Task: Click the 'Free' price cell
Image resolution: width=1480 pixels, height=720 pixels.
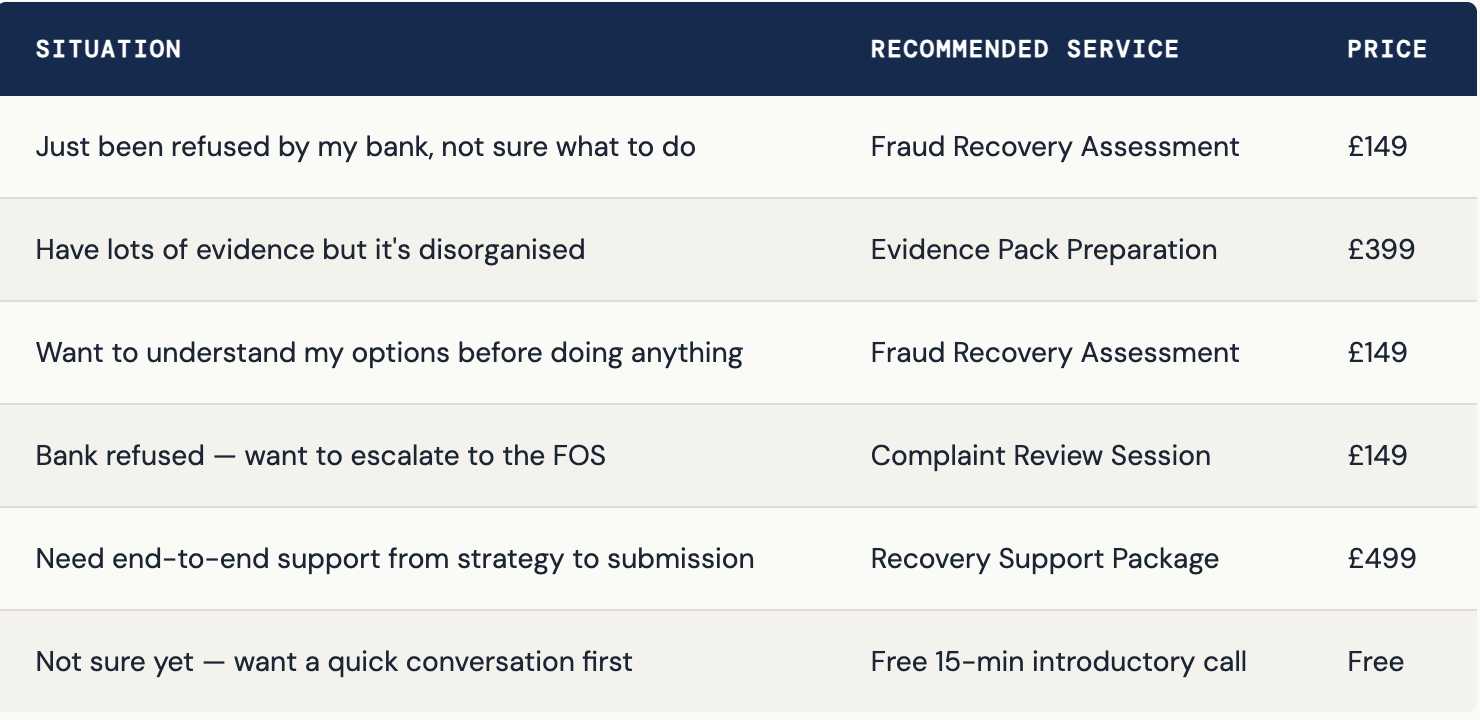Action: 1375,662
